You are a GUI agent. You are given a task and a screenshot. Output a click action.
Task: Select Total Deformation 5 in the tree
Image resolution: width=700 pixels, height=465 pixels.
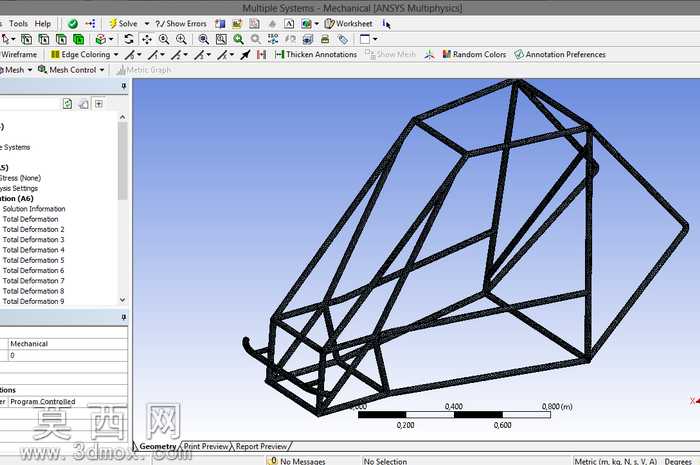coord(33,260)
